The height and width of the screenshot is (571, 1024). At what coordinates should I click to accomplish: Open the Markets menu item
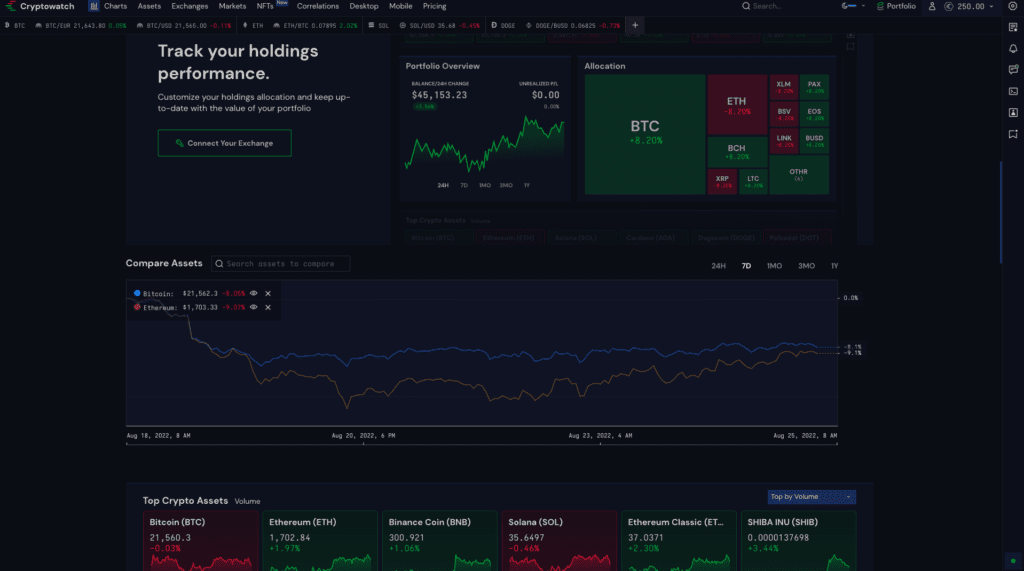pos(232,6)
